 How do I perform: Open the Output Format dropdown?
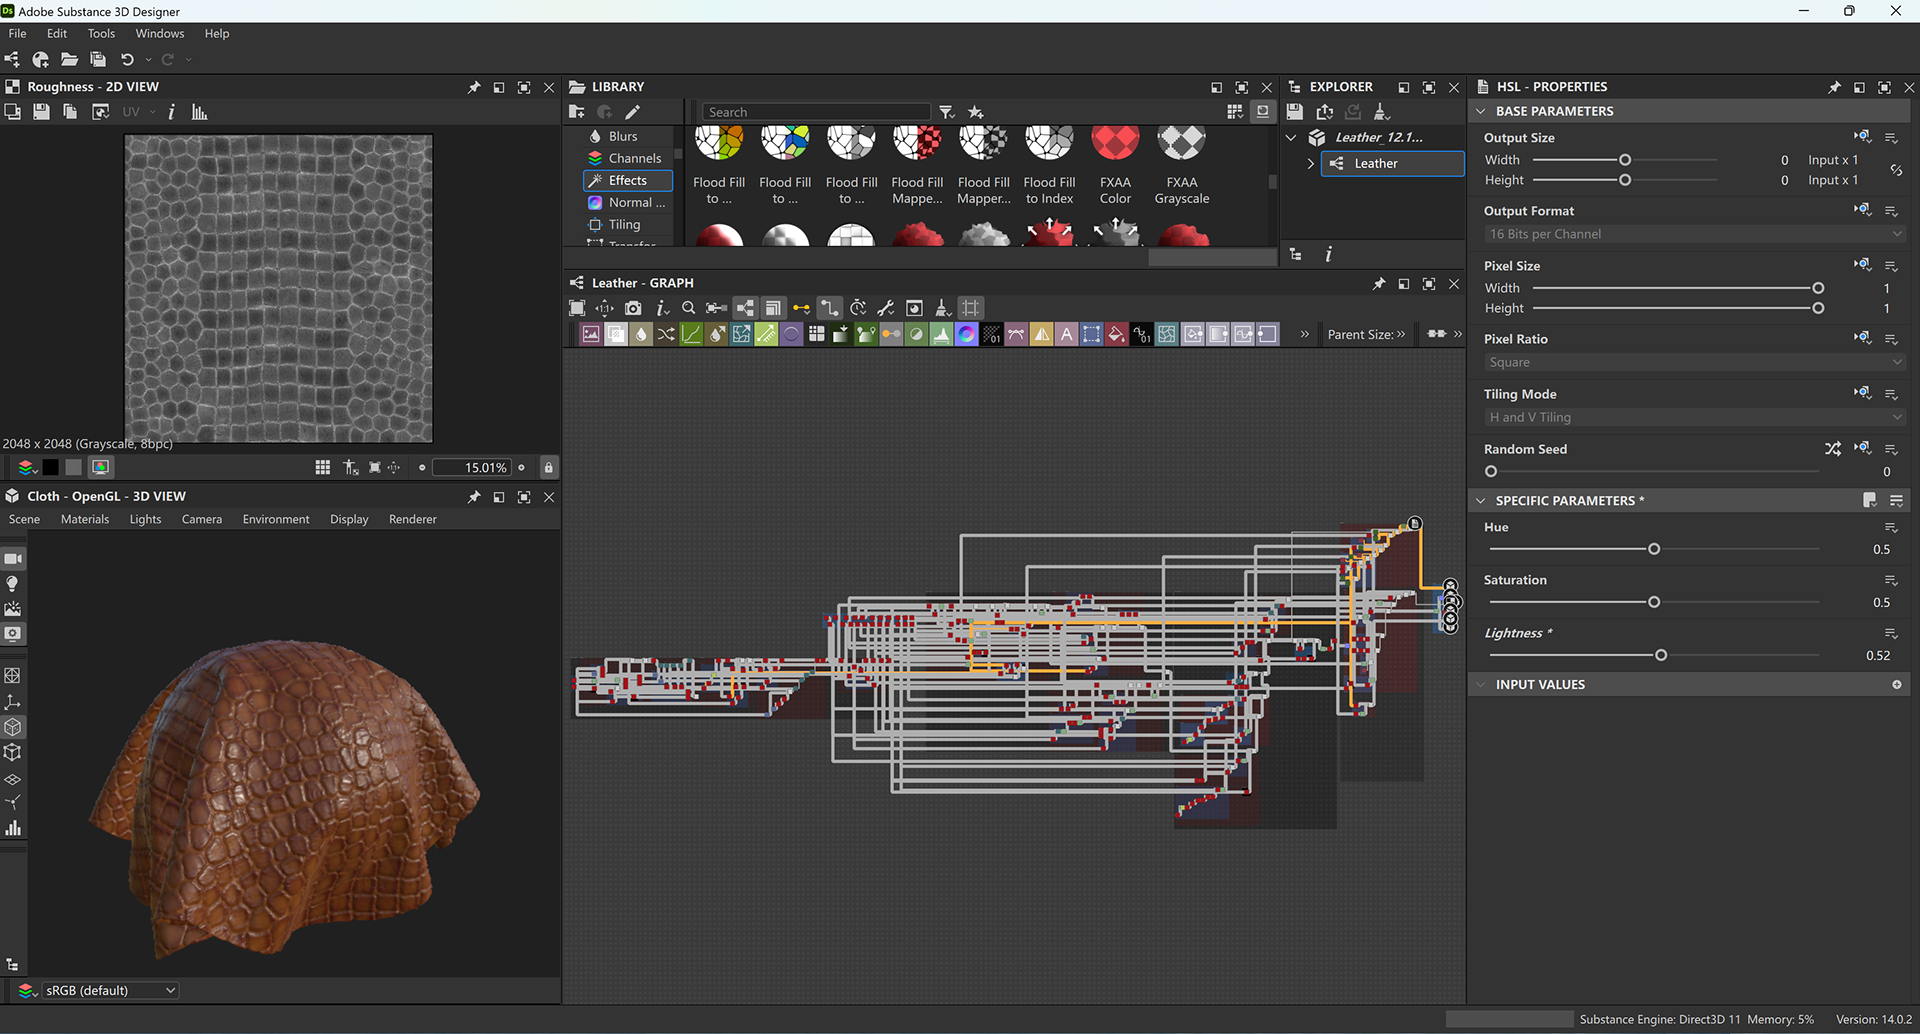[x=1694, y=234]
